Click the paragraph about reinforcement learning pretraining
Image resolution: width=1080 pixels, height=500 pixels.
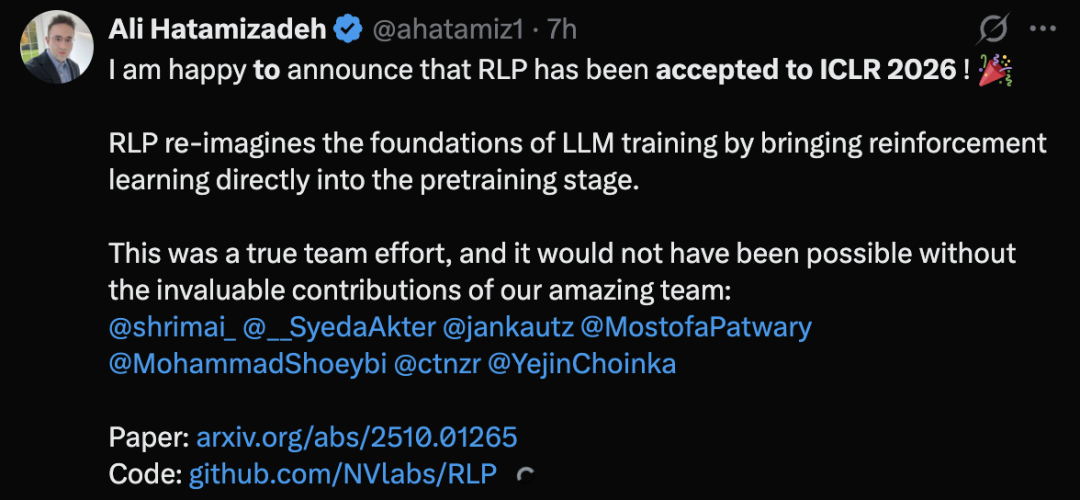click(x=577, y=162)
